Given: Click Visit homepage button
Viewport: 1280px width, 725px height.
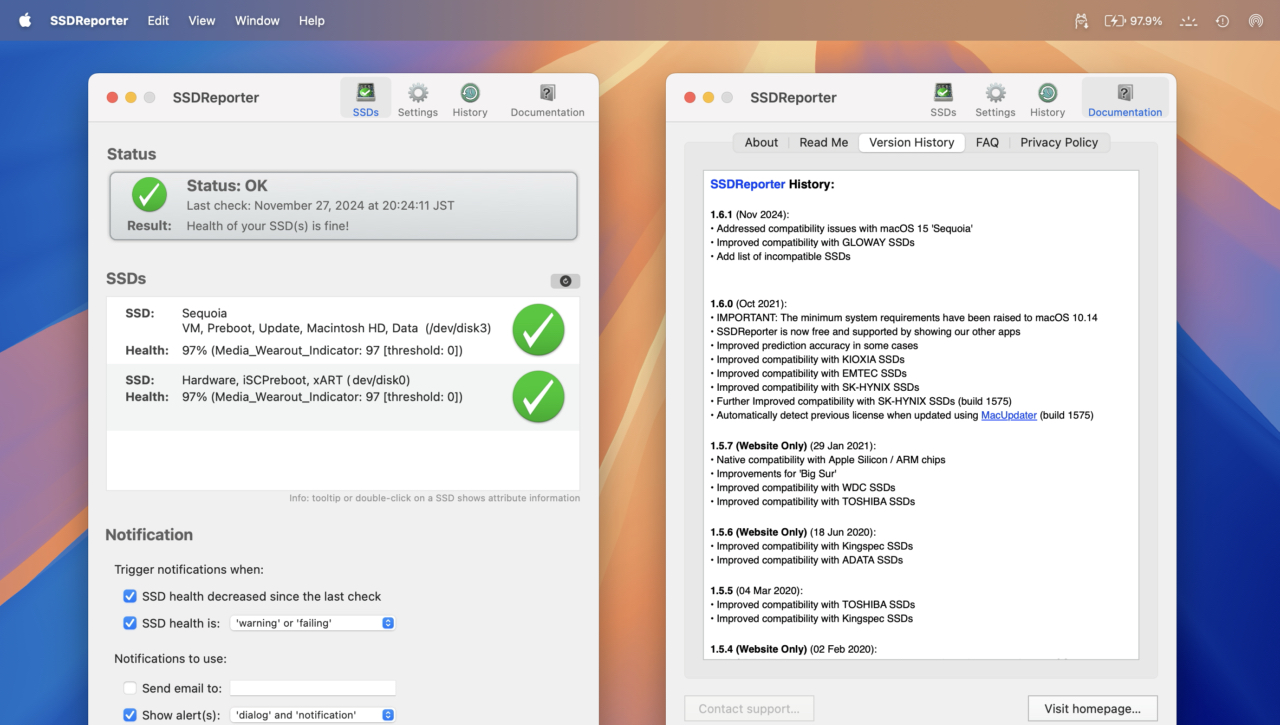Looking at the screenshot, I should tap(1092, 708).
